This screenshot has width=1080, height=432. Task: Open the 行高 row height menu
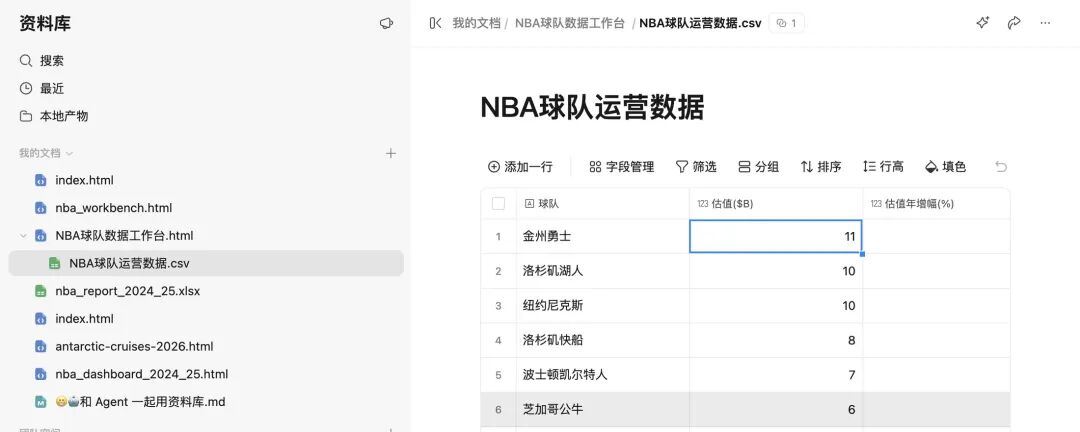(883, 167)
